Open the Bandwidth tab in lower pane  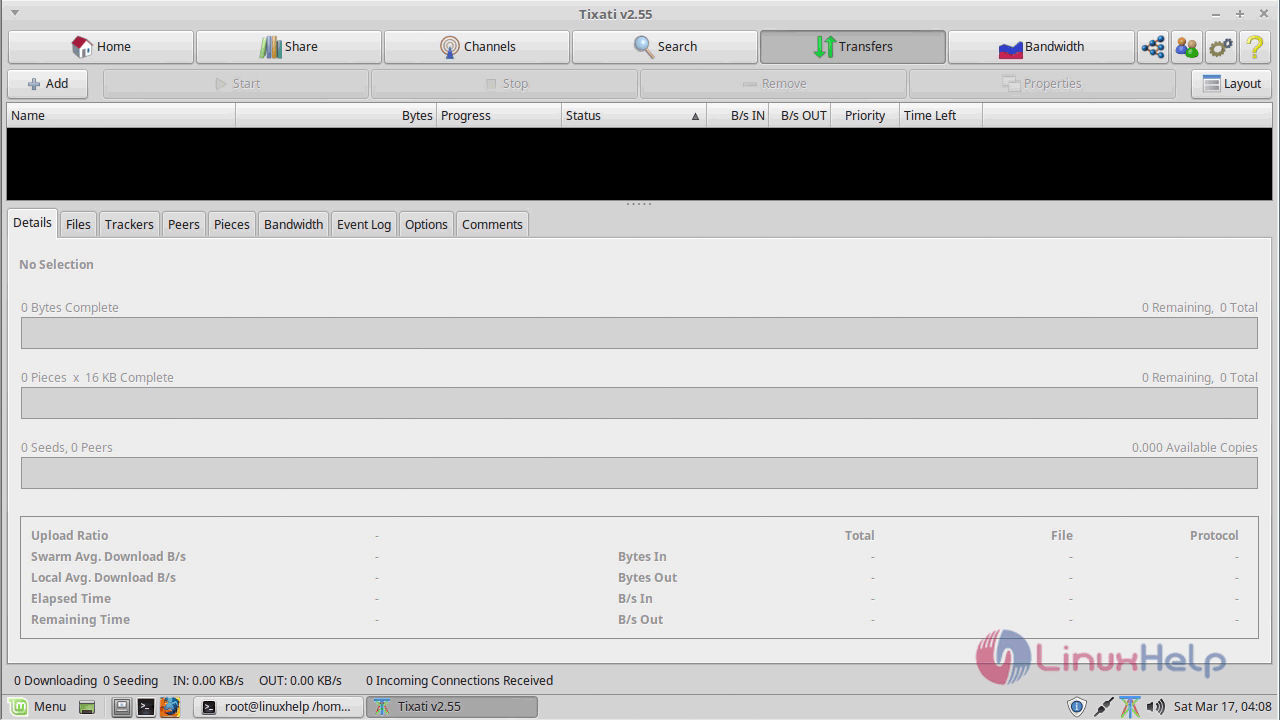[x=293, y=224]
